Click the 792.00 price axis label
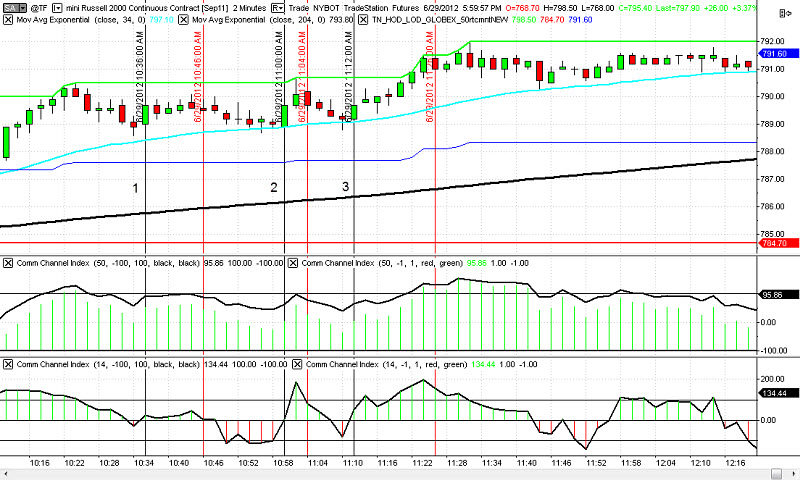 (771, 41)
